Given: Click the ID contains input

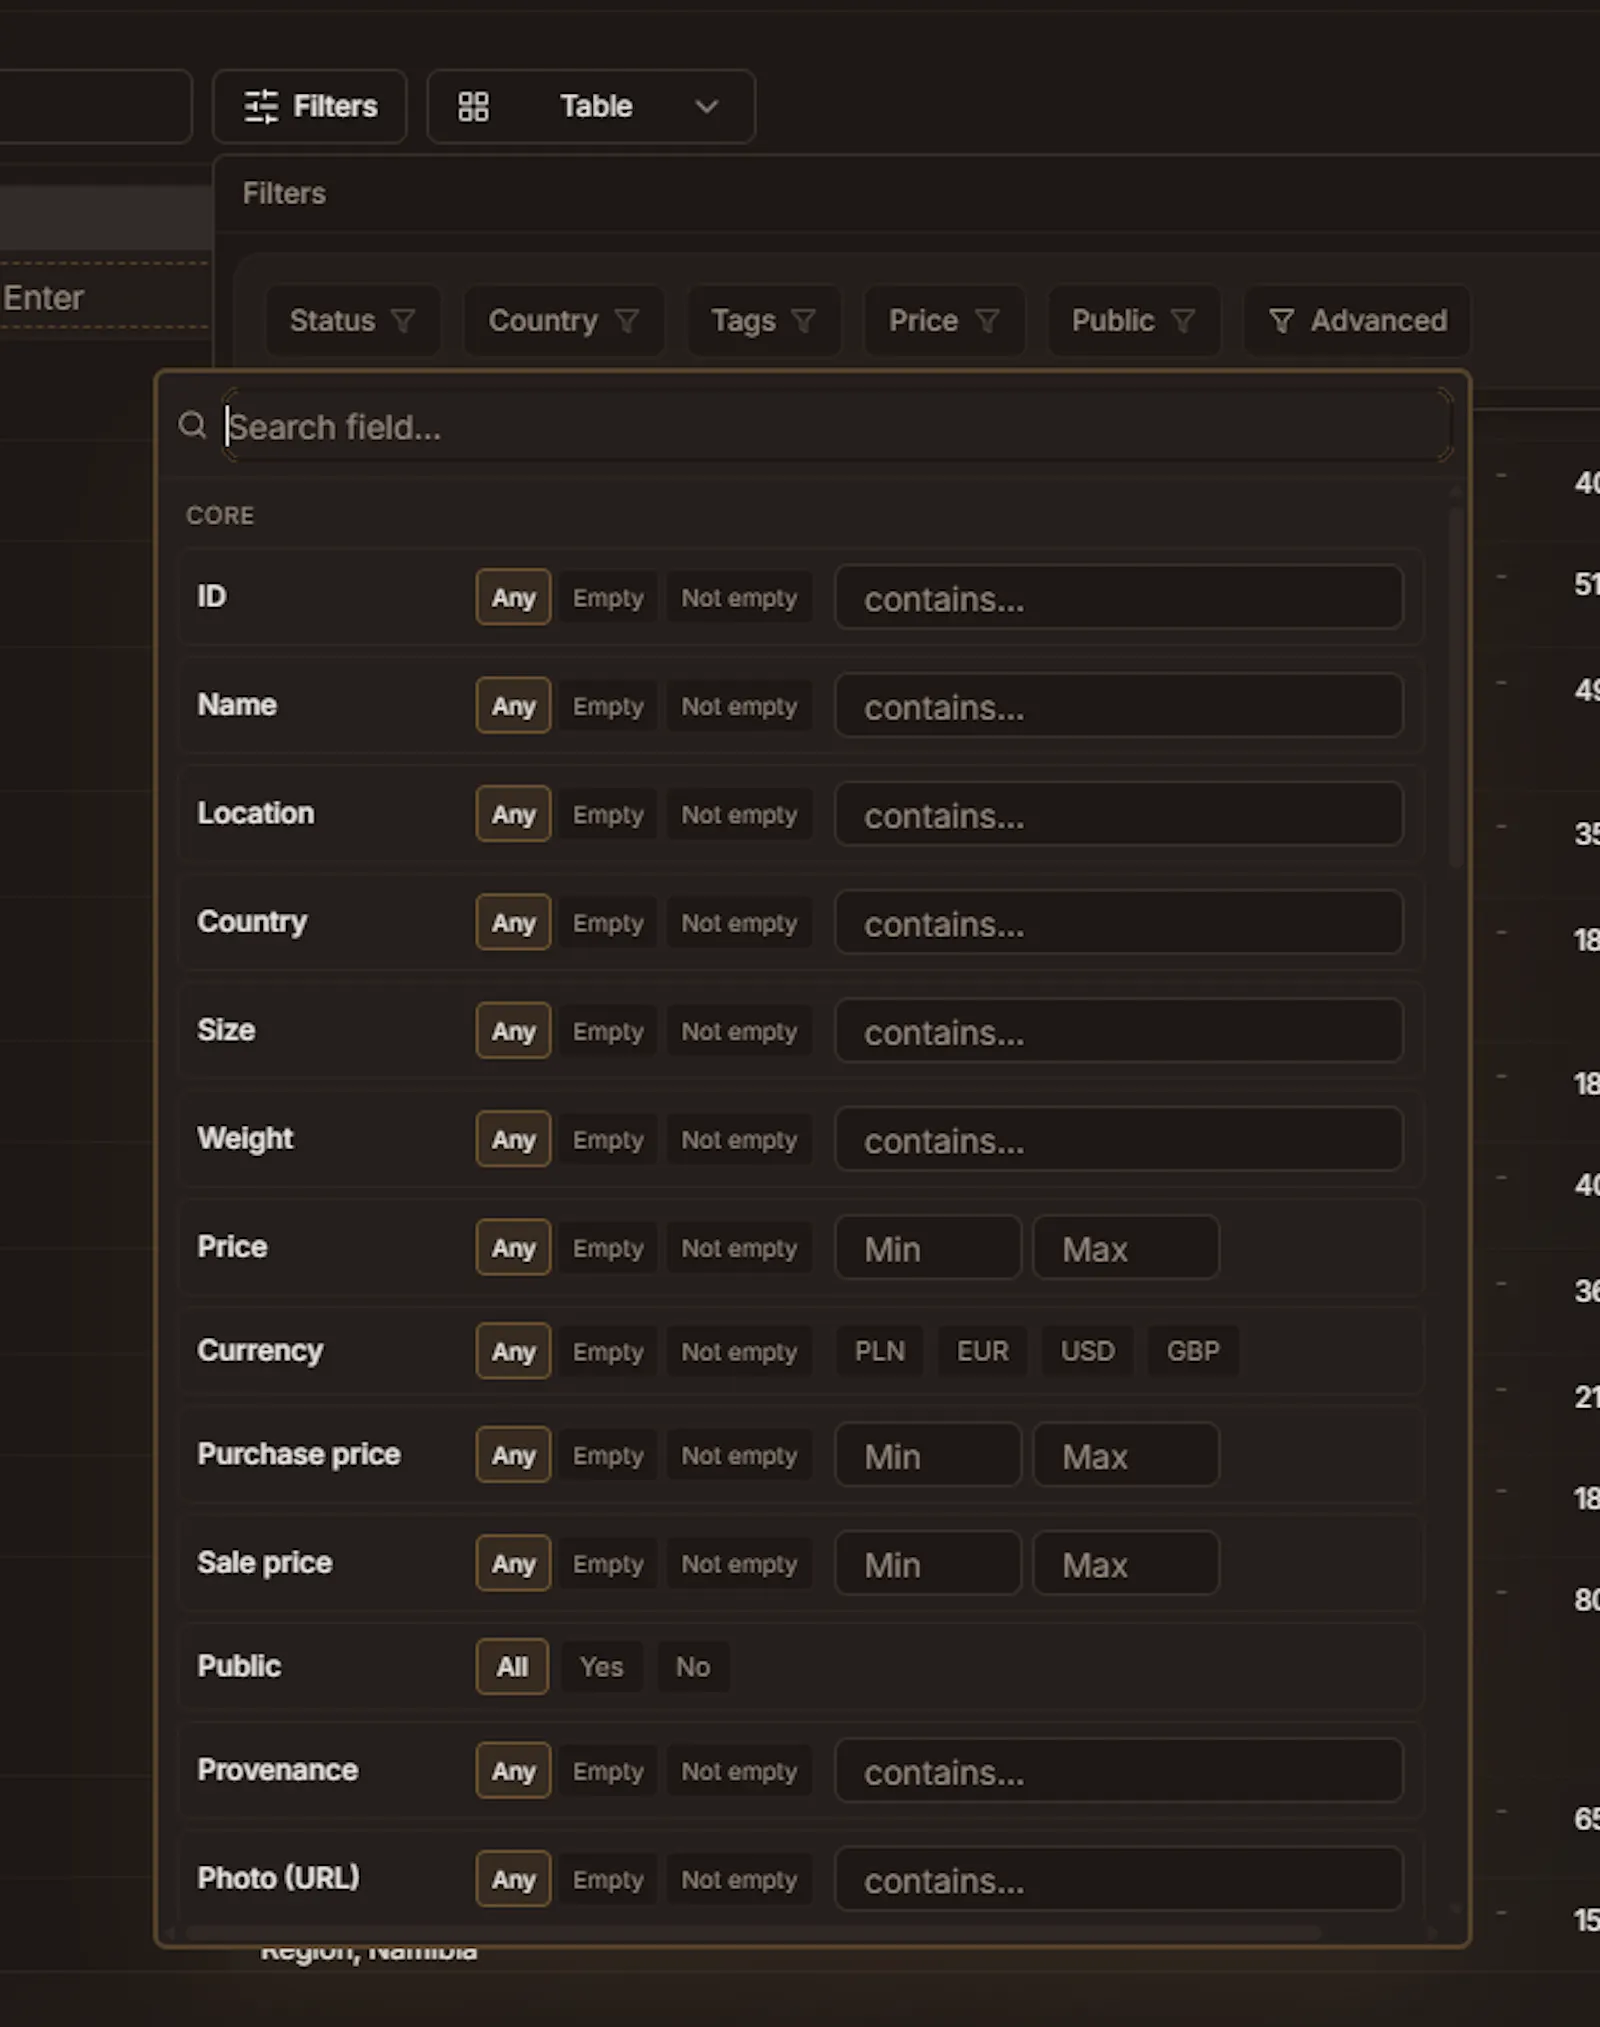Looking at the screenshot, I should coord(1119,598).
